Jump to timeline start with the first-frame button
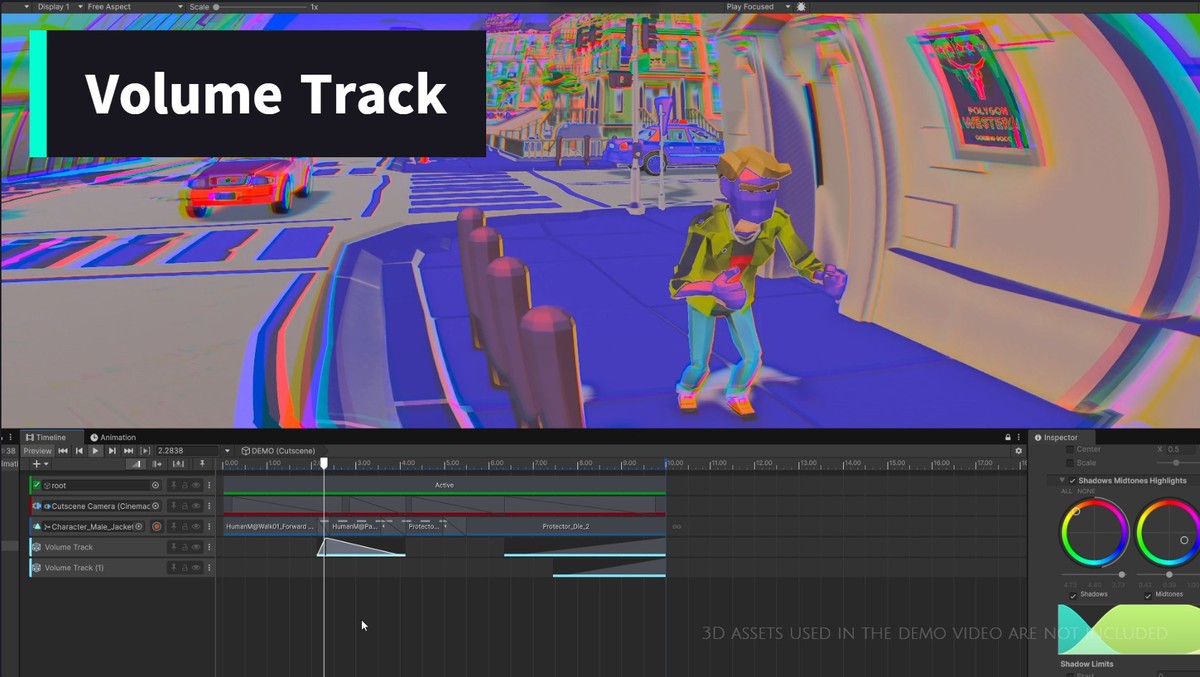The image size is (1200, 677). point(63,451)
